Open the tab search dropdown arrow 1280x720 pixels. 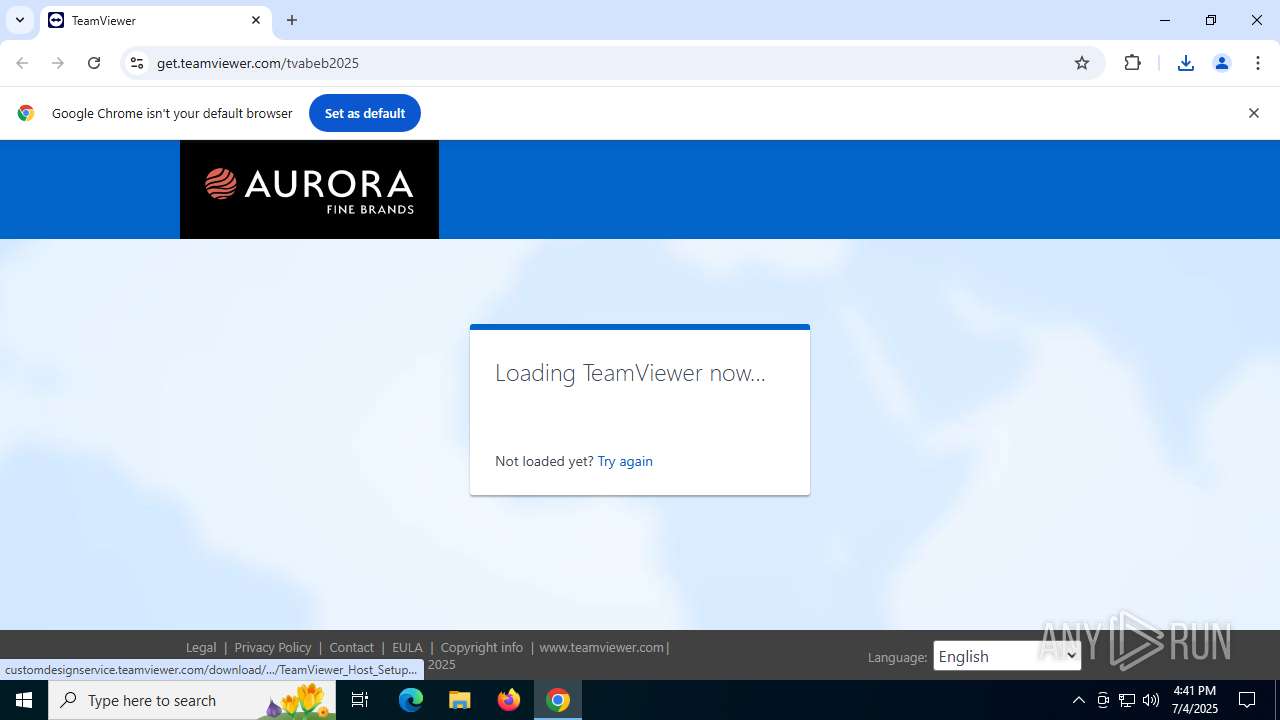(19, 20)
